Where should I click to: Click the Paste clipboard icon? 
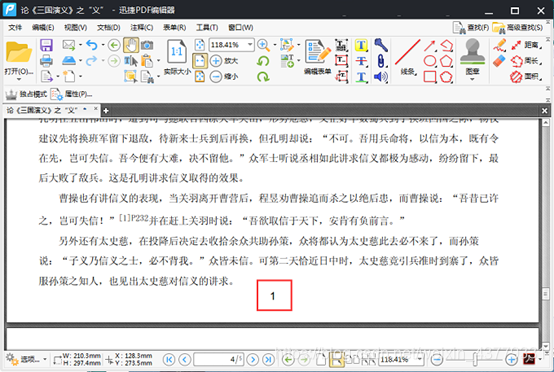(x=147, y=61)
